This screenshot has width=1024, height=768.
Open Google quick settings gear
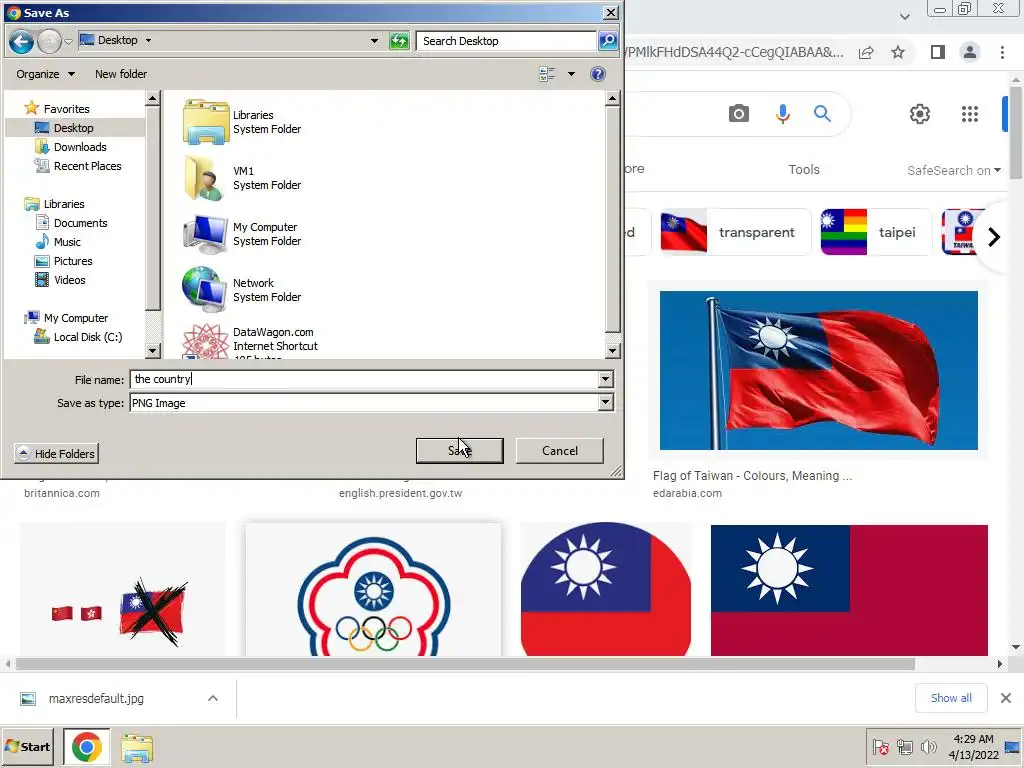pyautogui.click(x=920, y=114)
